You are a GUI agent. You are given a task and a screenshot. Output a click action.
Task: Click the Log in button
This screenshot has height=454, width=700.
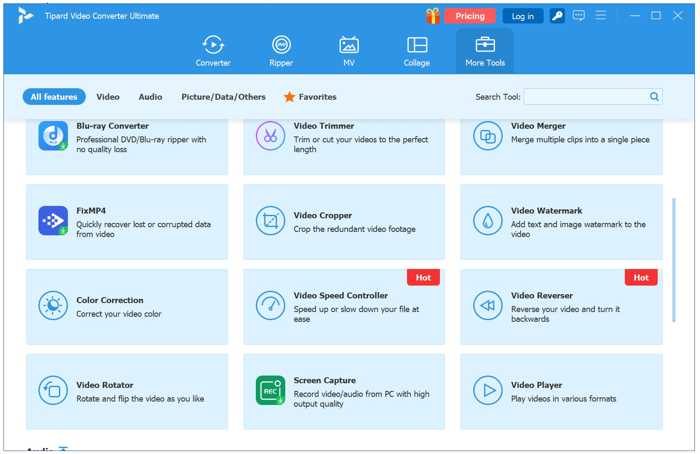523,16
